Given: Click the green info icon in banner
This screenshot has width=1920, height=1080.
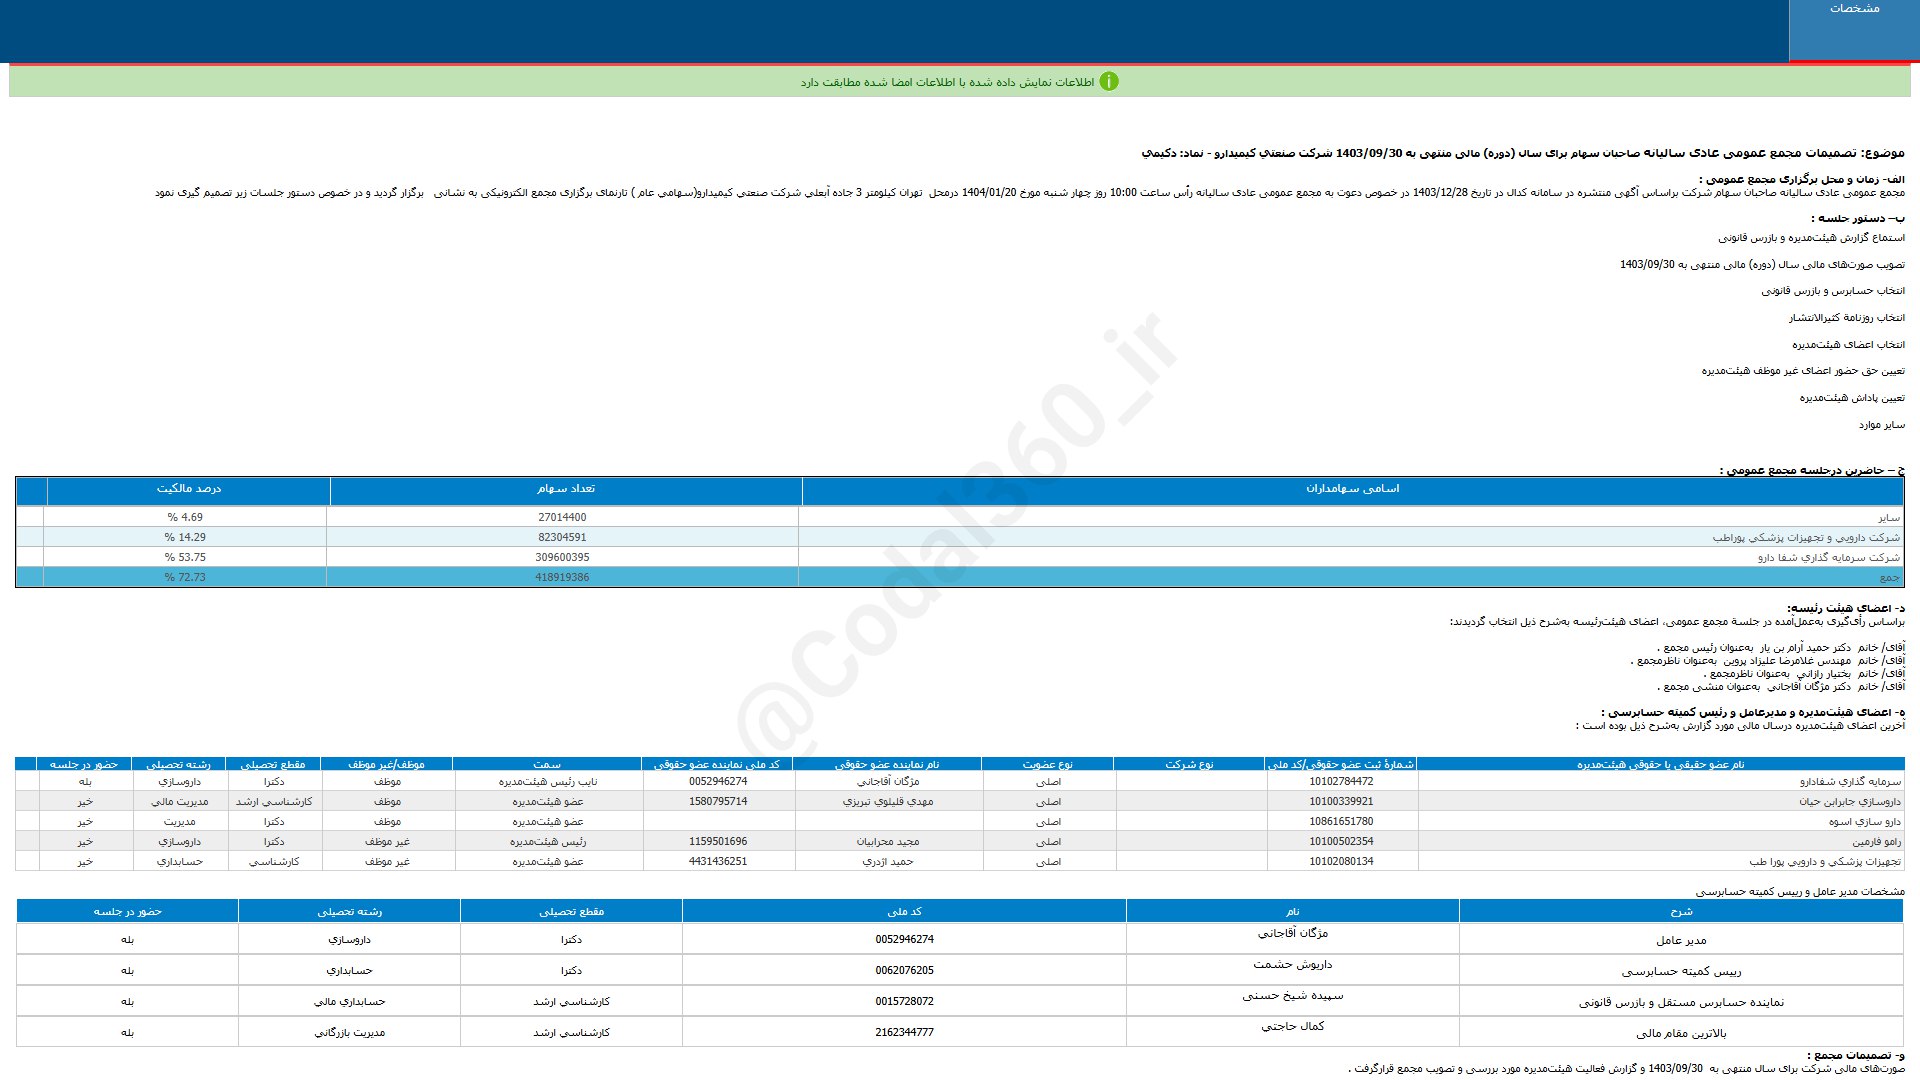Looking at the screenshot, I should click(1108, 82).
